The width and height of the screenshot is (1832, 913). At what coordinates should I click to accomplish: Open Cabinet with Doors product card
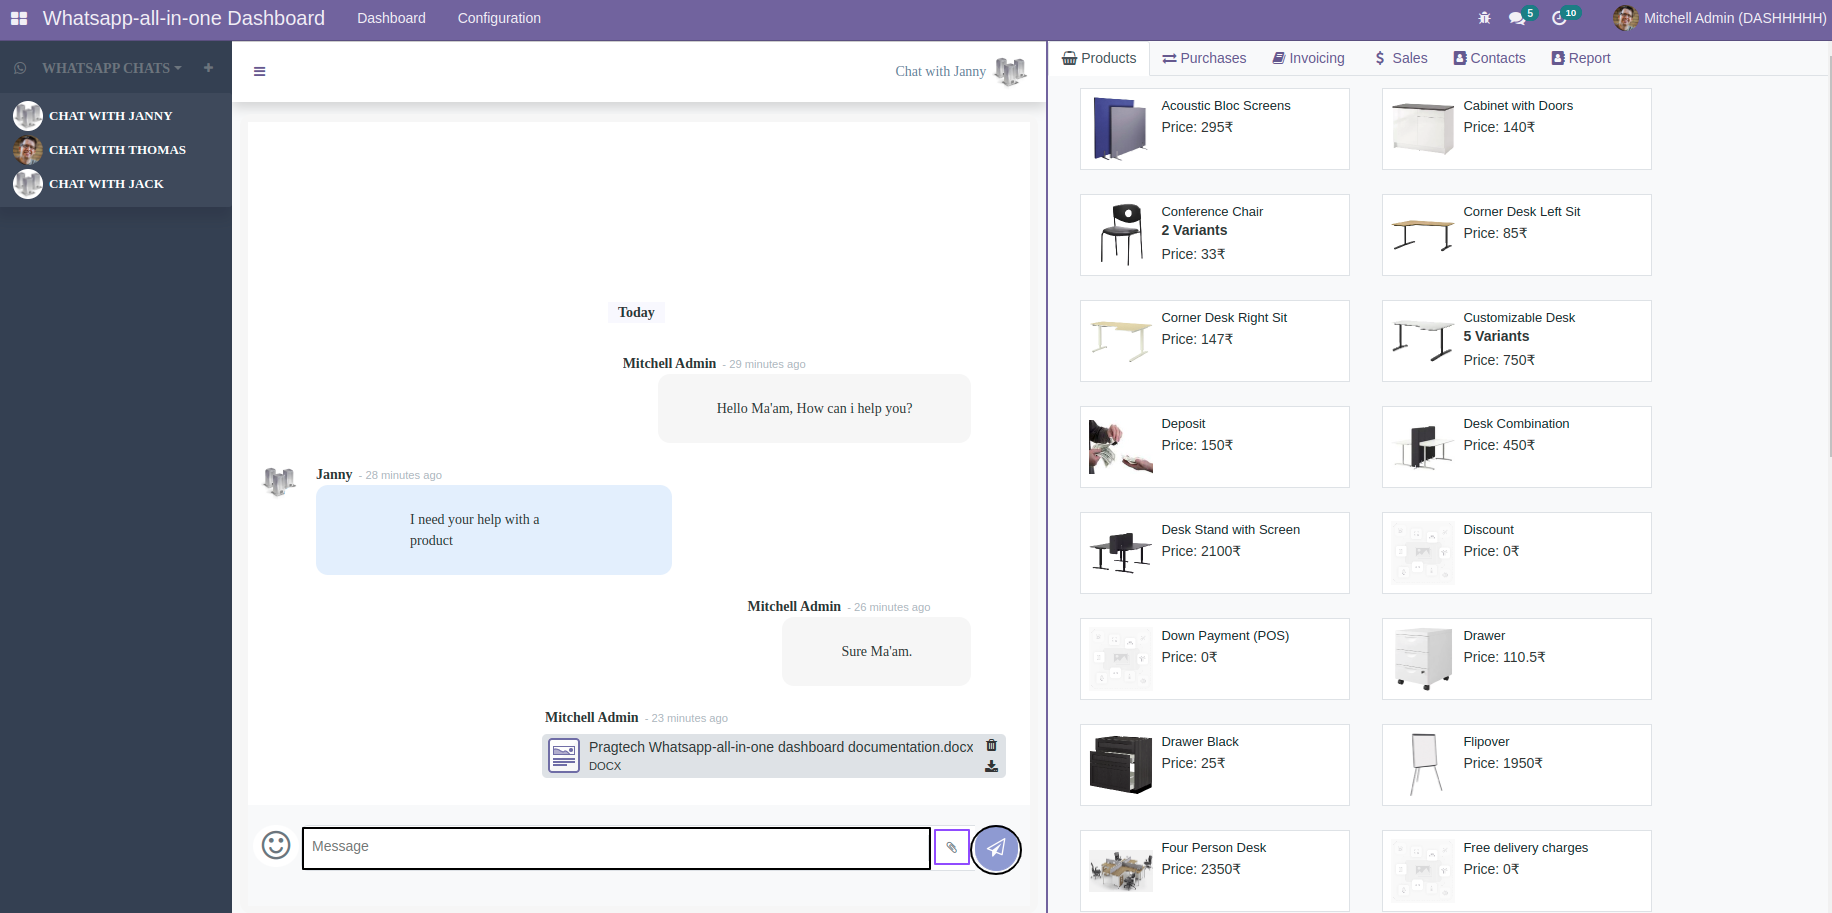point(1516,129)
